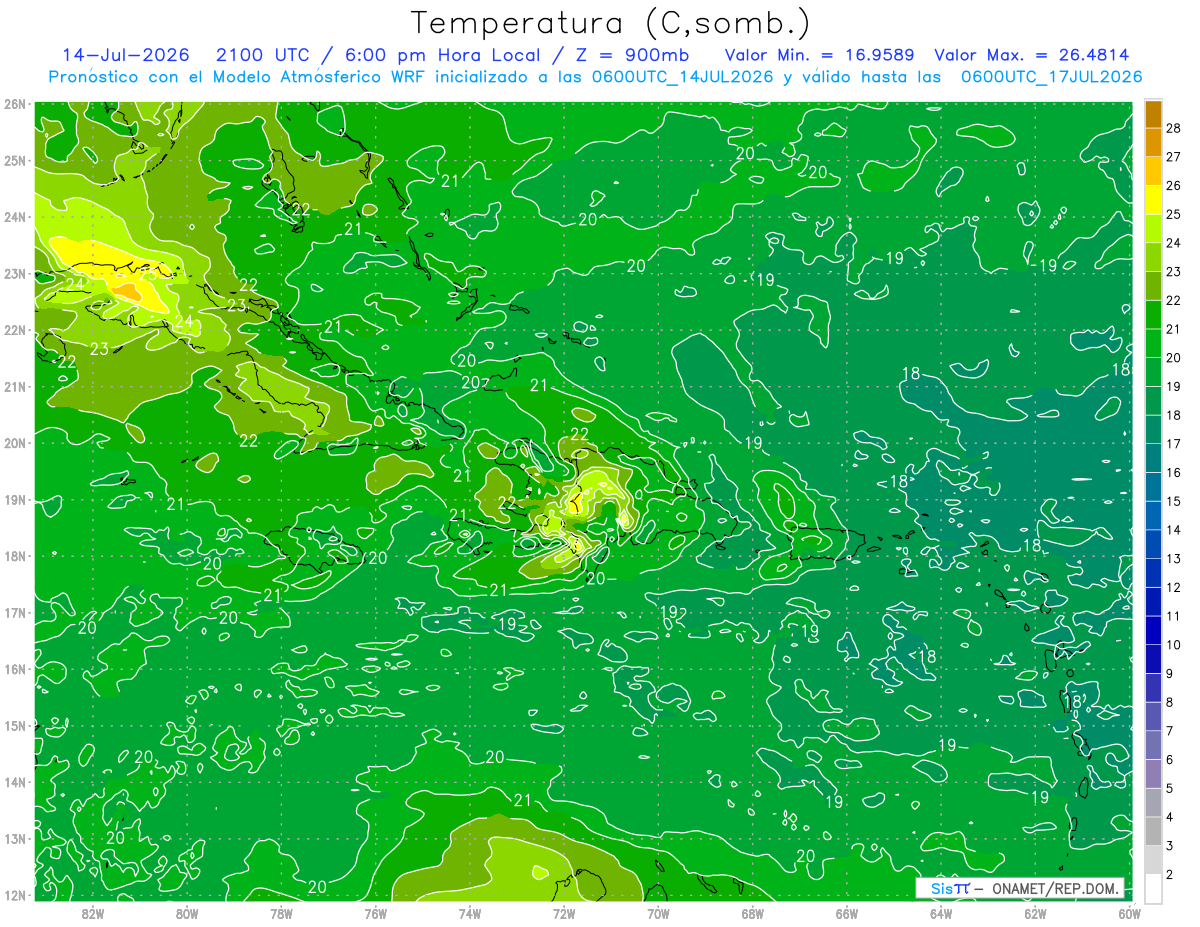Viewport: 1200px width, 927px height.
Task: Click the 26N latitude axis label
Action: (x=14, y=104)
